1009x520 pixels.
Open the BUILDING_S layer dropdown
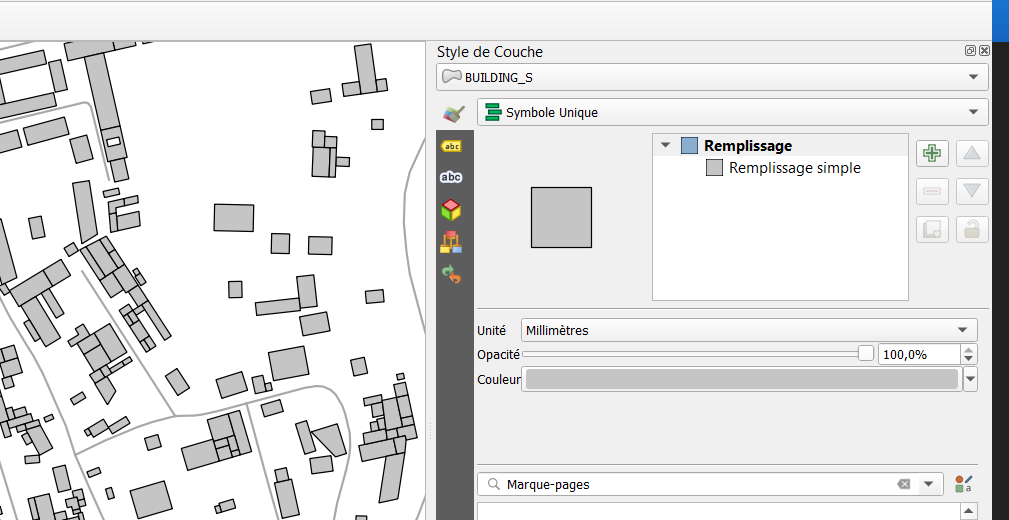coord(712,77)
